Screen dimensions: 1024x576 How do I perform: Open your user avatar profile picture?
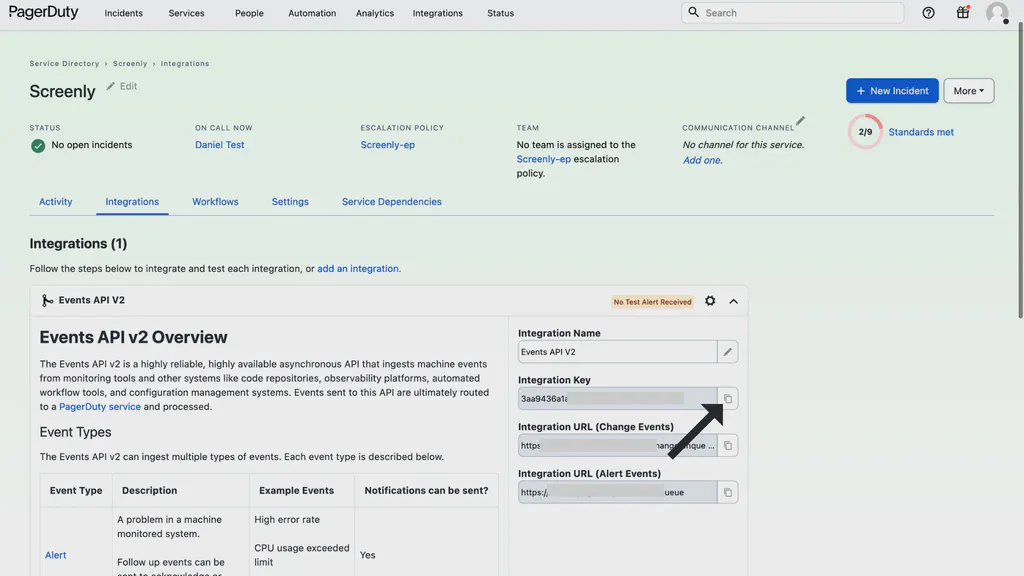click(996, 12)
